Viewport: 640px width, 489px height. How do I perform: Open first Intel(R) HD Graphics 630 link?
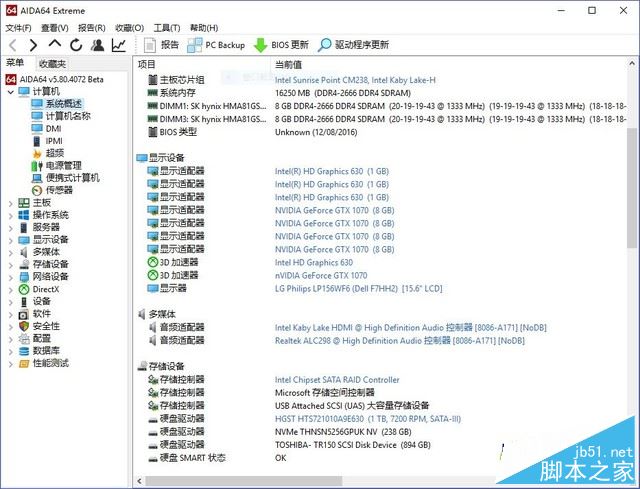coord(331,171)
